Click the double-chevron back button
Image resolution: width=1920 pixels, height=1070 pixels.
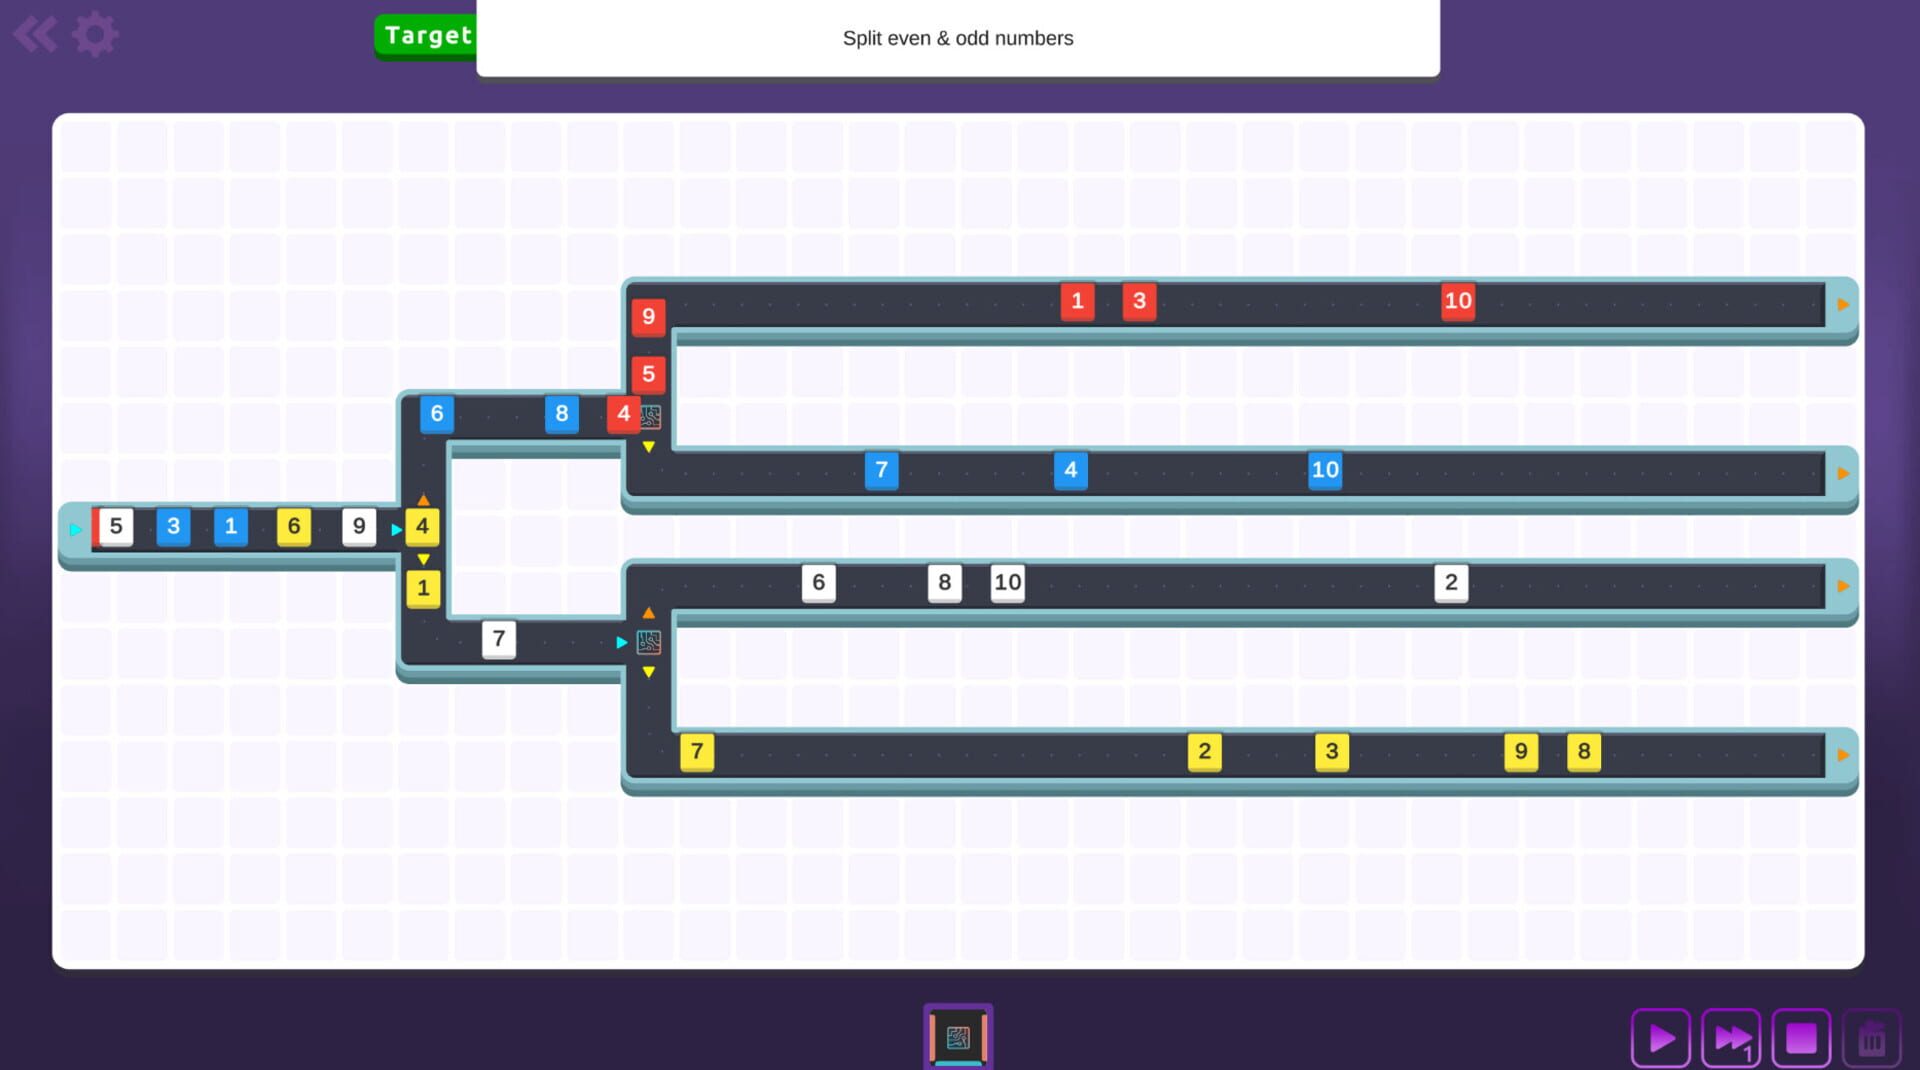coord(37,33)
